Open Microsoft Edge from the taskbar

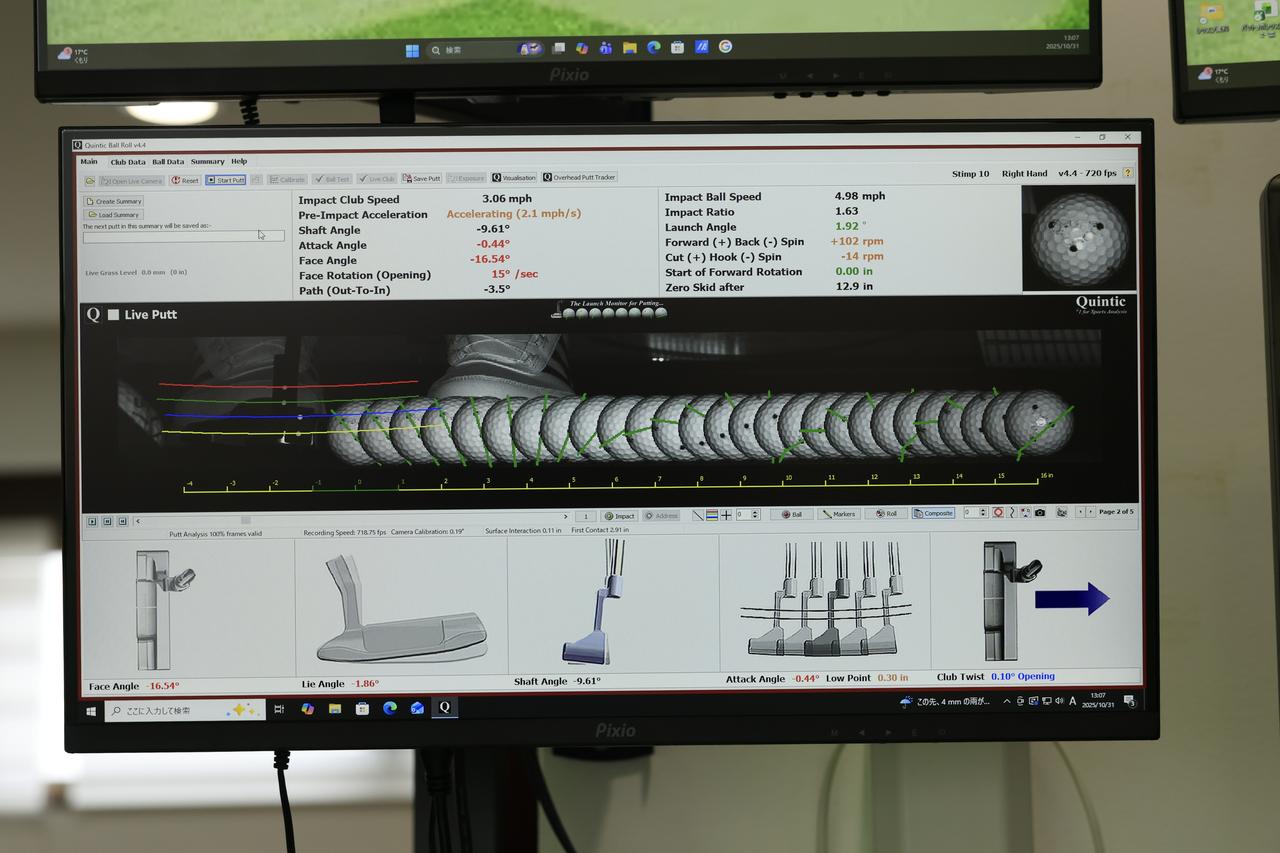coord(389,709)
